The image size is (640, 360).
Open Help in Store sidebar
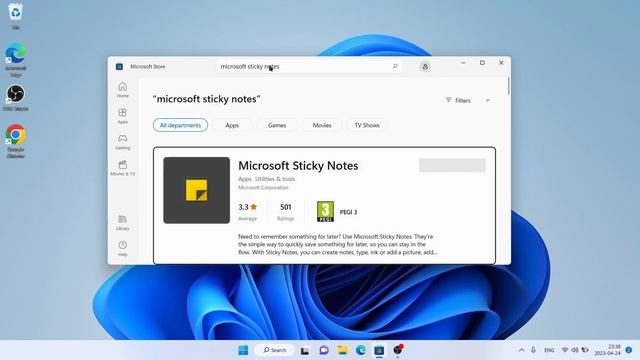122,249
